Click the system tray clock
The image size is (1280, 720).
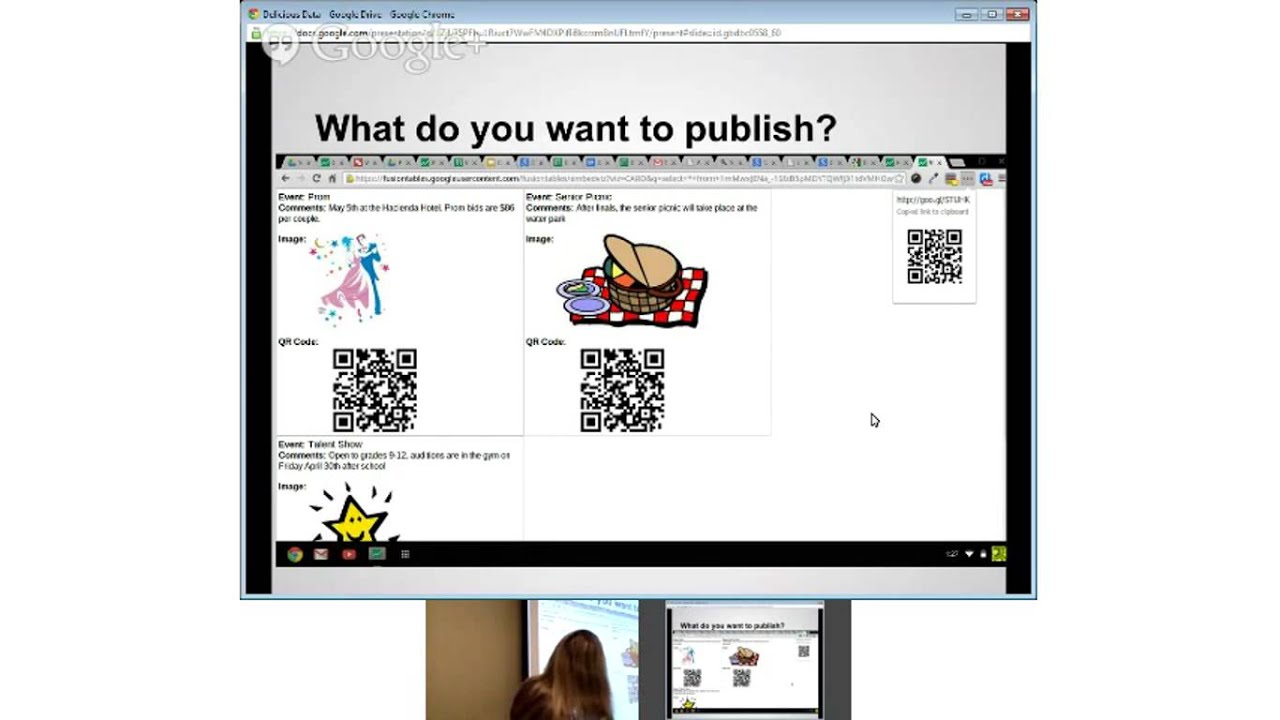(952, 554)
